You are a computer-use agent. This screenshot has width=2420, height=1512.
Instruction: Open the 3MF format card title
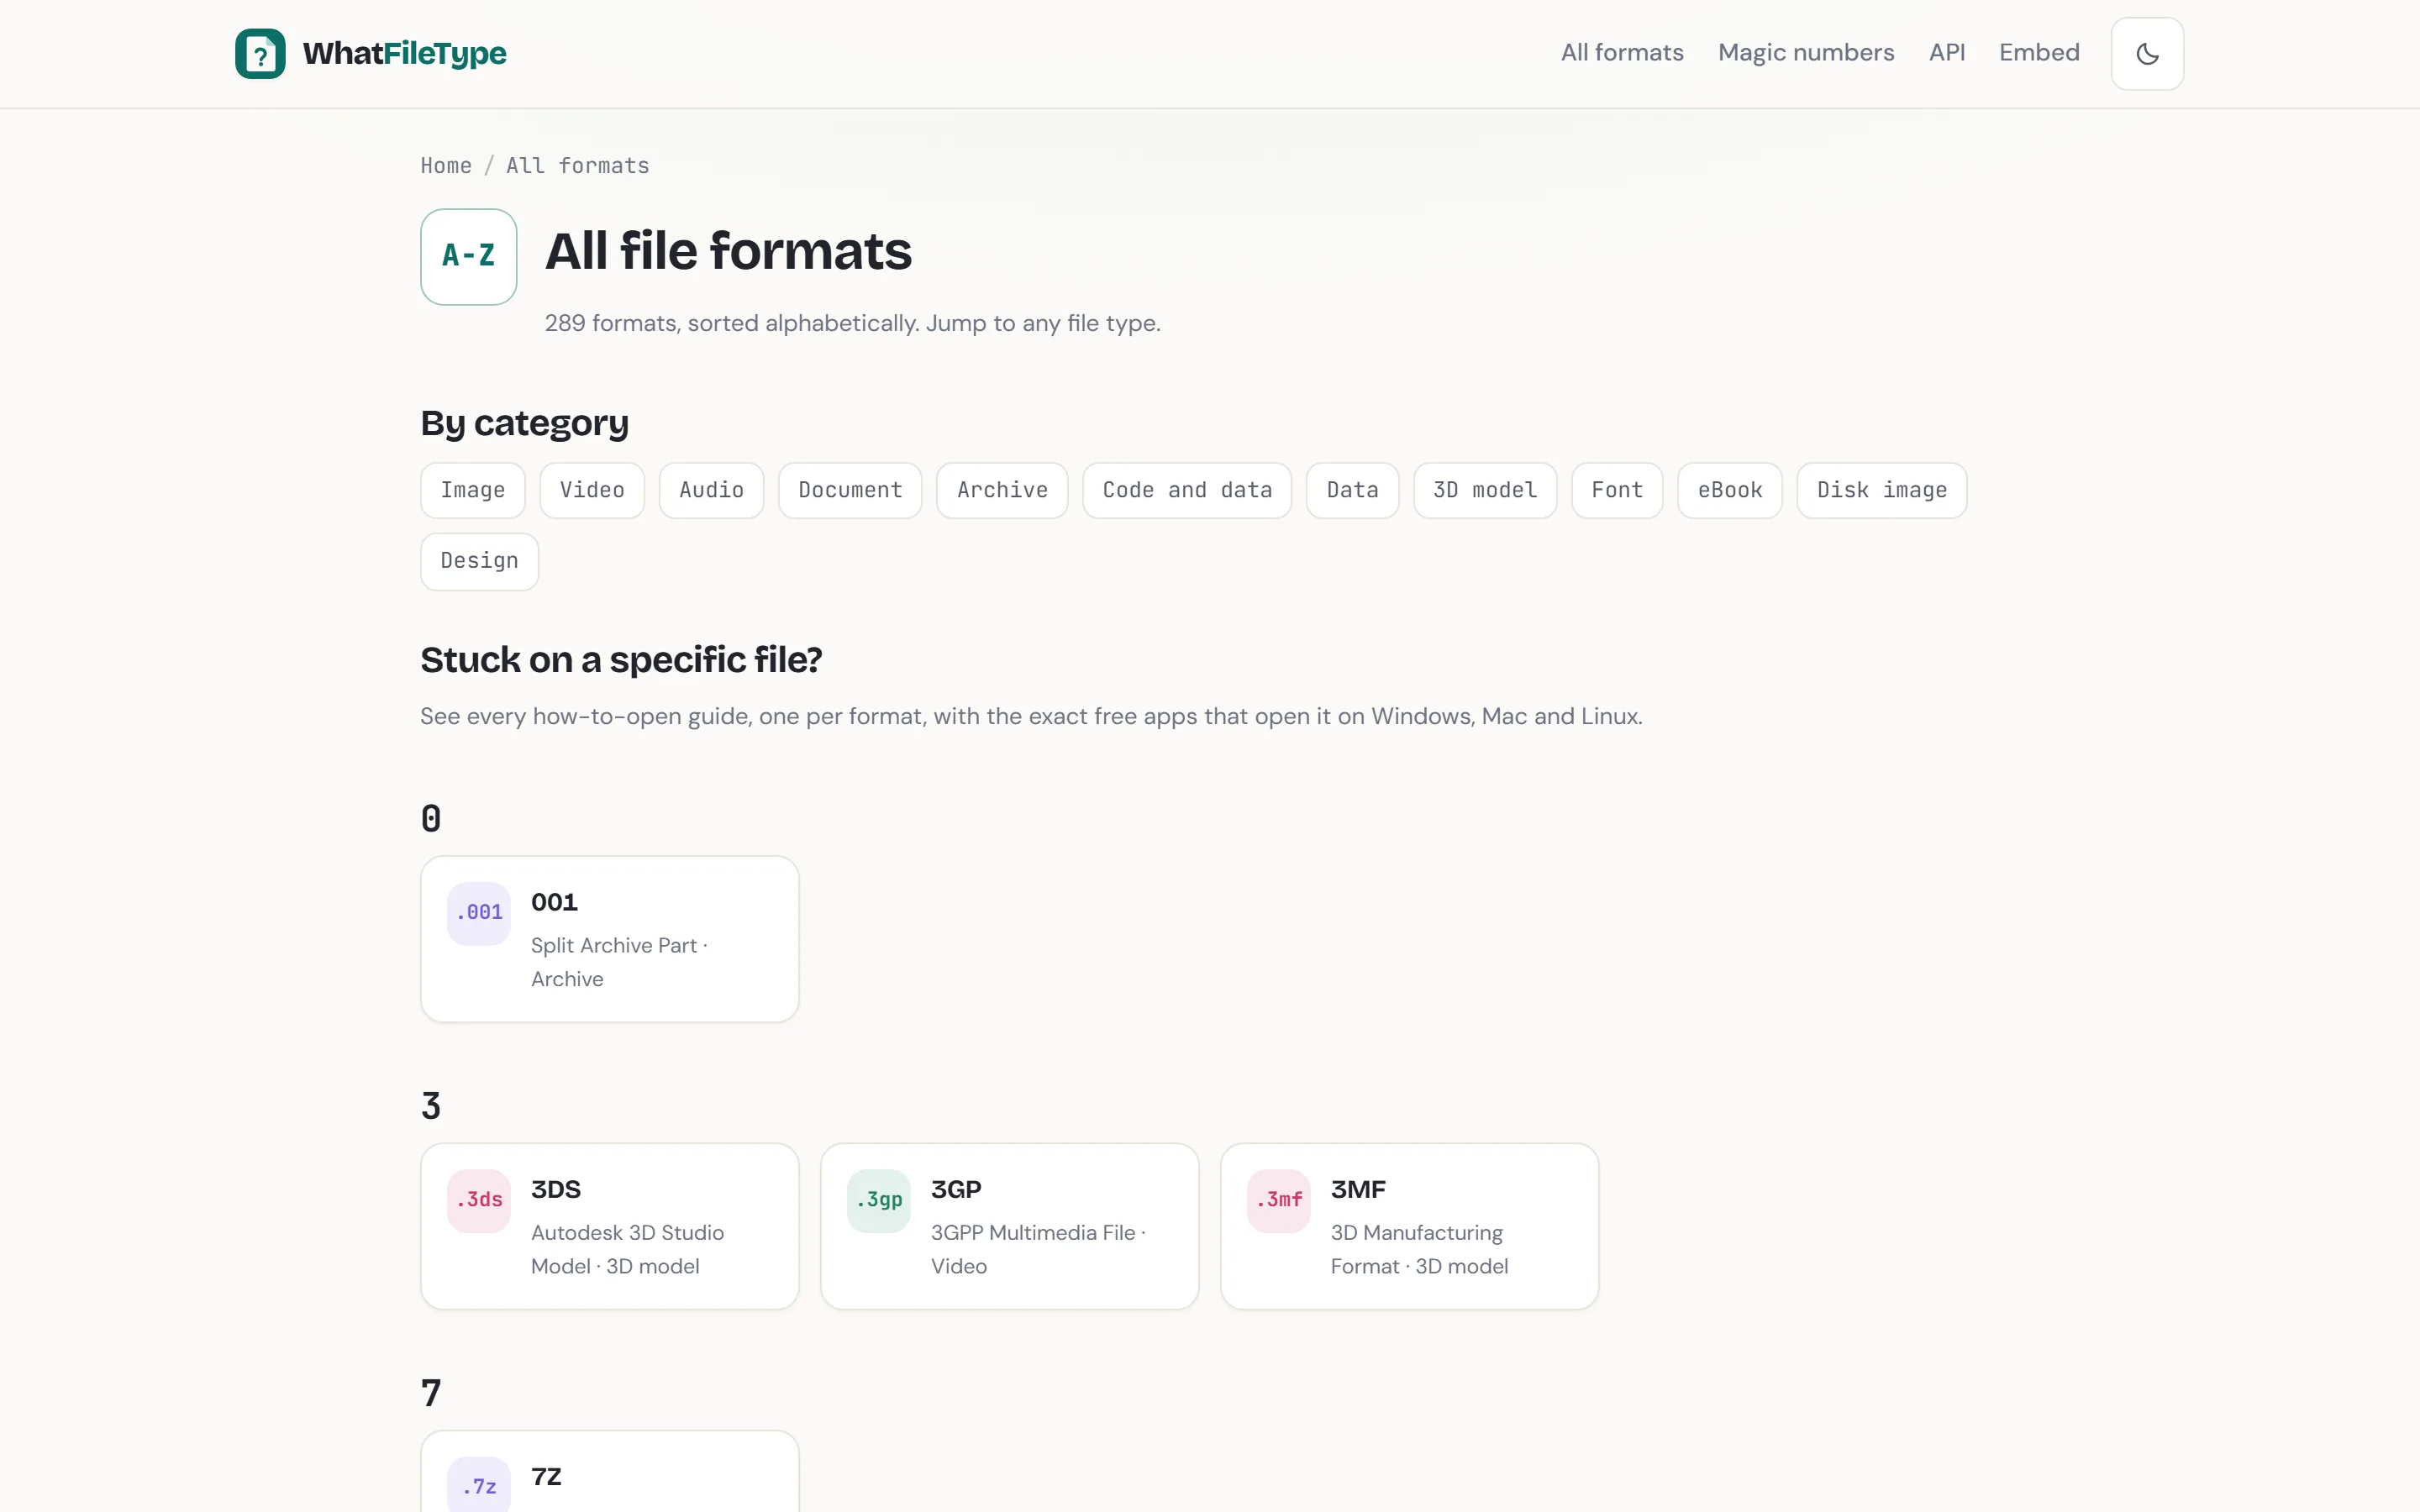pos(1358,1189)
